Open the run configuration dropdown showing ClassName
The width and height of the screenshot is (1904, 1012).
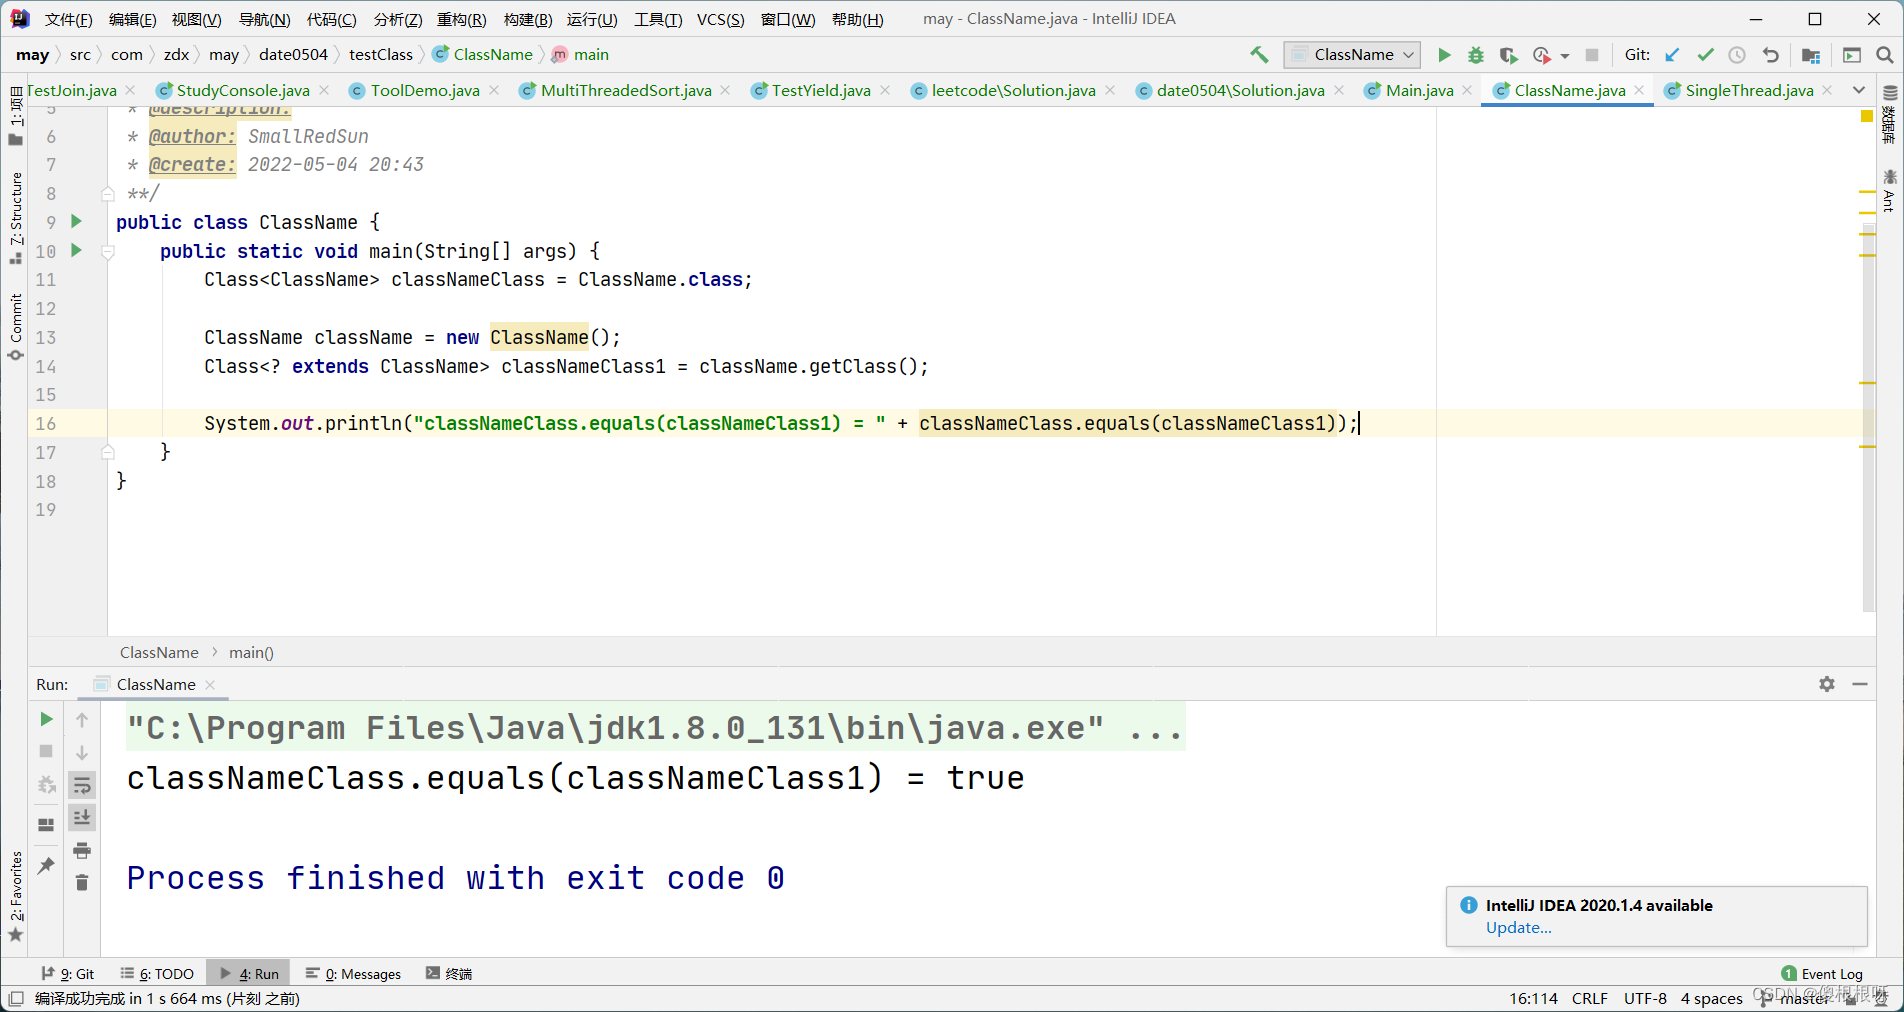click(1351, 55)
